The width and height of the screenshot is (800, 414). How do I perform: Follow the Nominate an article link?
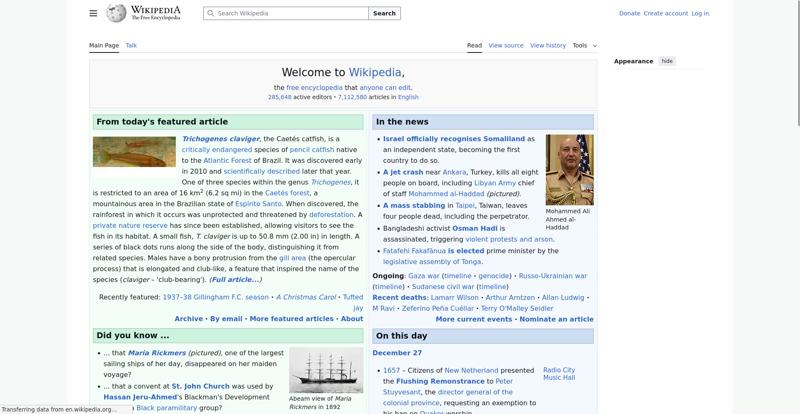[x=556, y=319]
